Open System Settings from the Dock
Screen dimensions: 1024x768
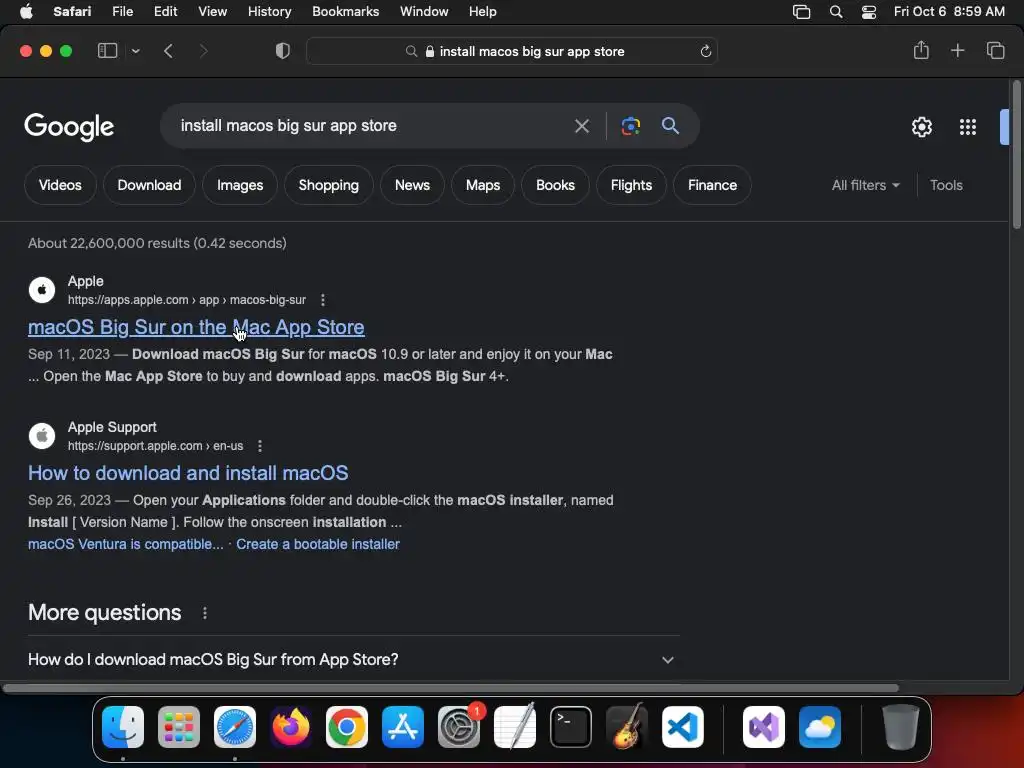tap(459, 727)
